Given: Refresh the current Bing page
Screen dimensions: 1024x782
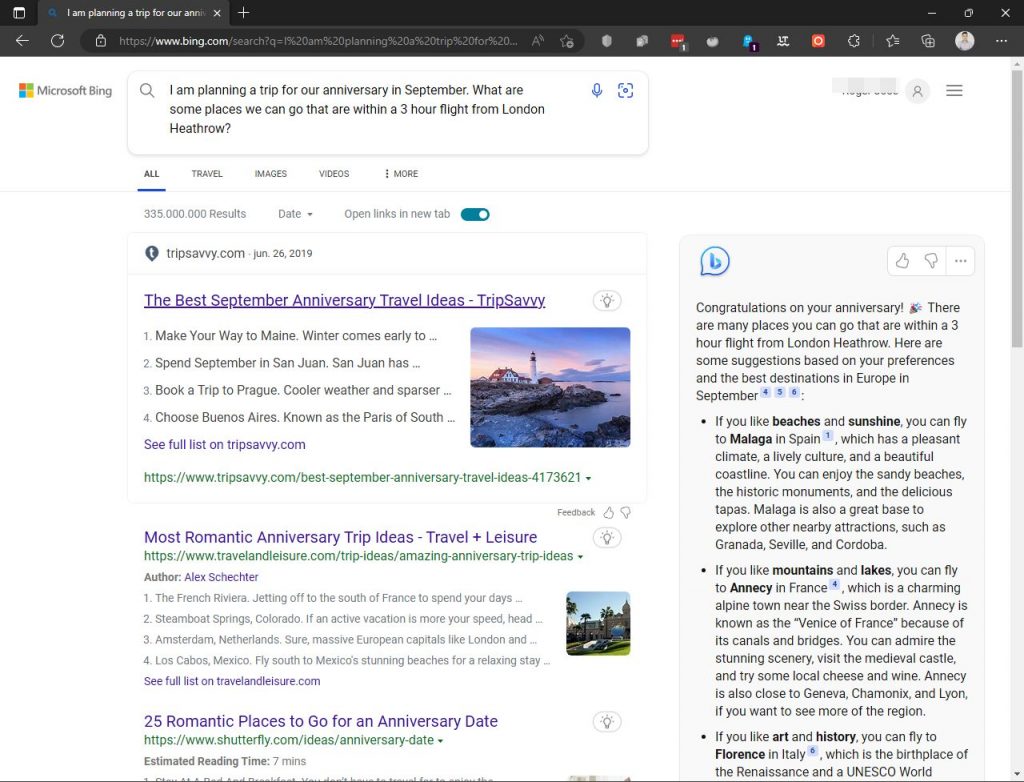Looking at the screenshot, I should pyautogui.click(x=57, y=41).
